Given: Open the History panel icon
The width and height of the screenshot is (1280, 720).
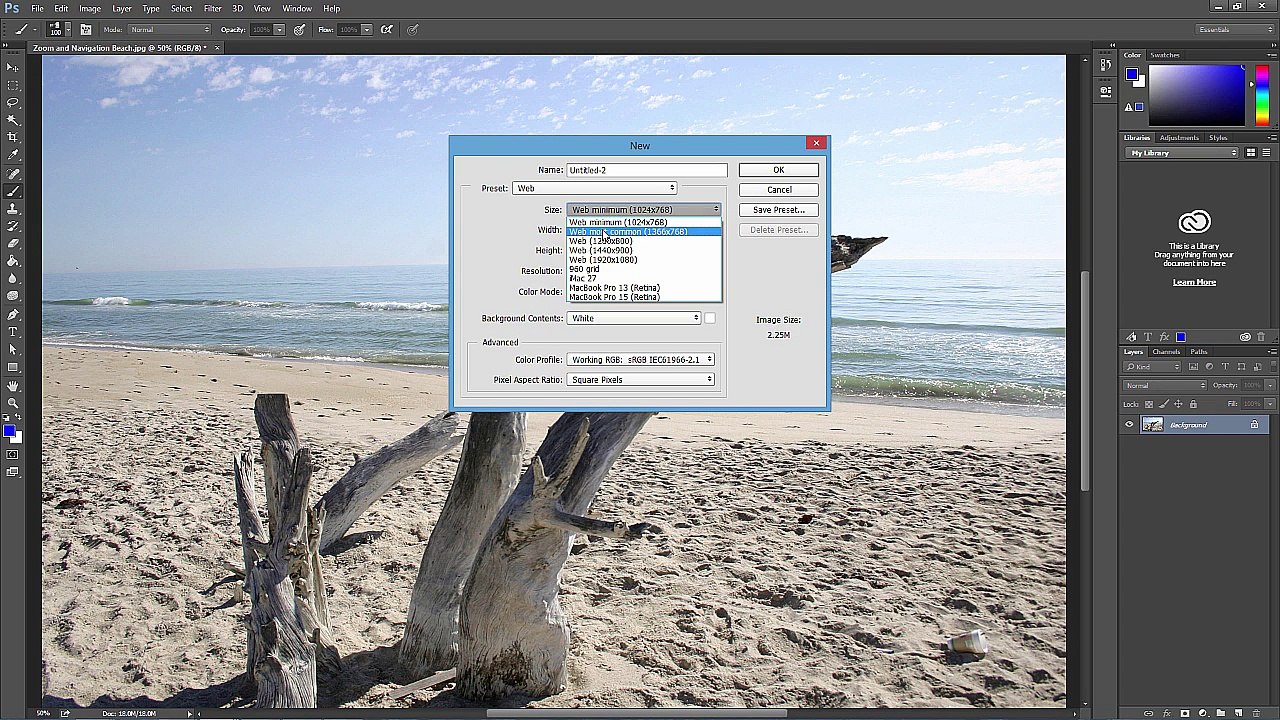Looking at the screenshot, I should point(1106,67).
